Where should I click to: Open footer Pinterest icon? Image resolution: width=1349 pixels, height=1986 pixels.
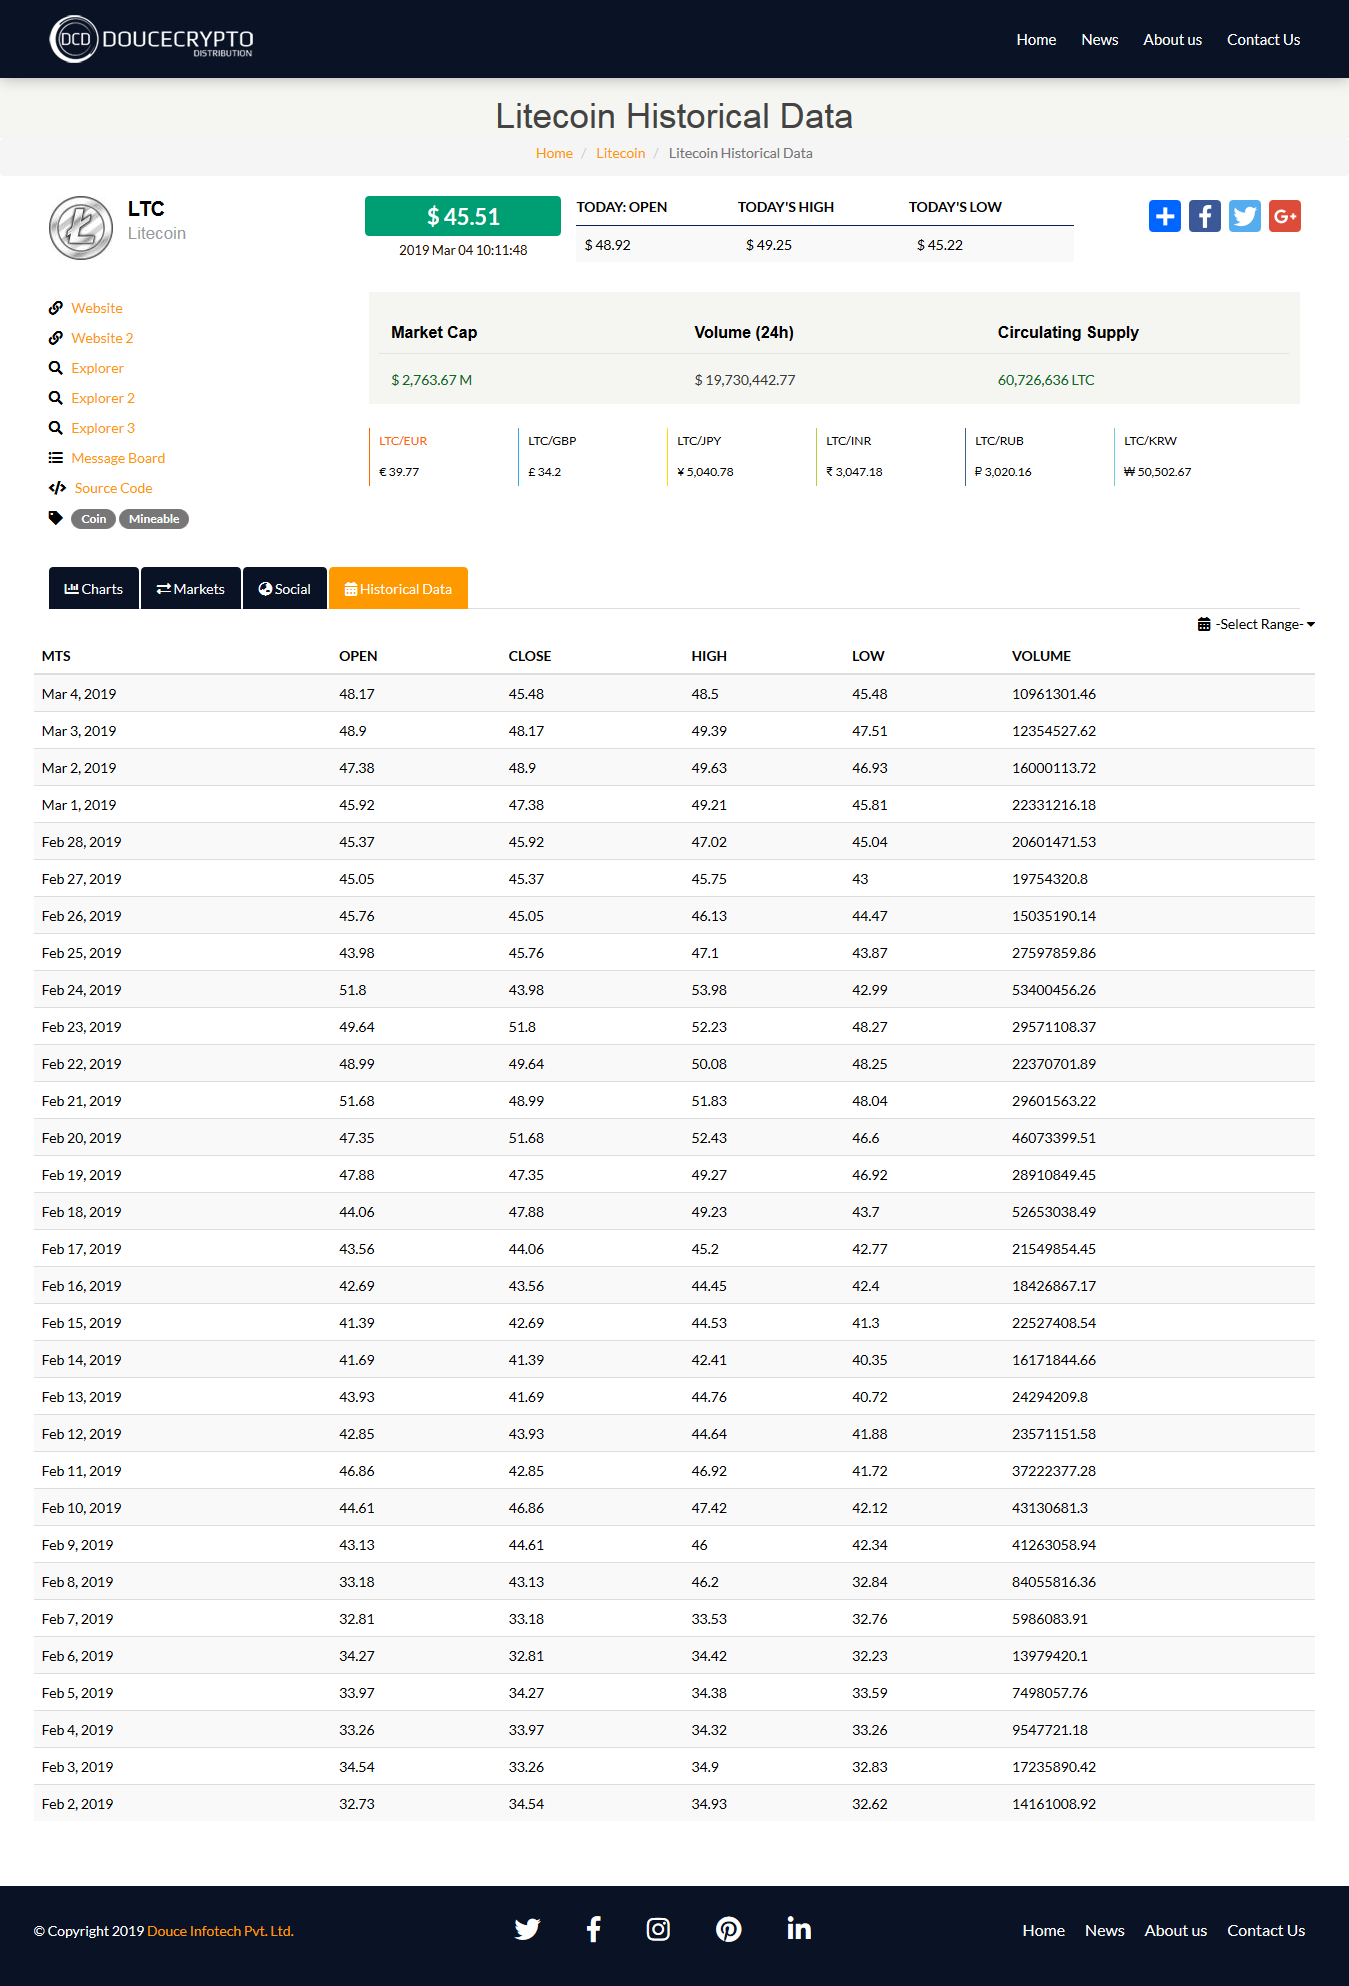tap(729, 1929)
